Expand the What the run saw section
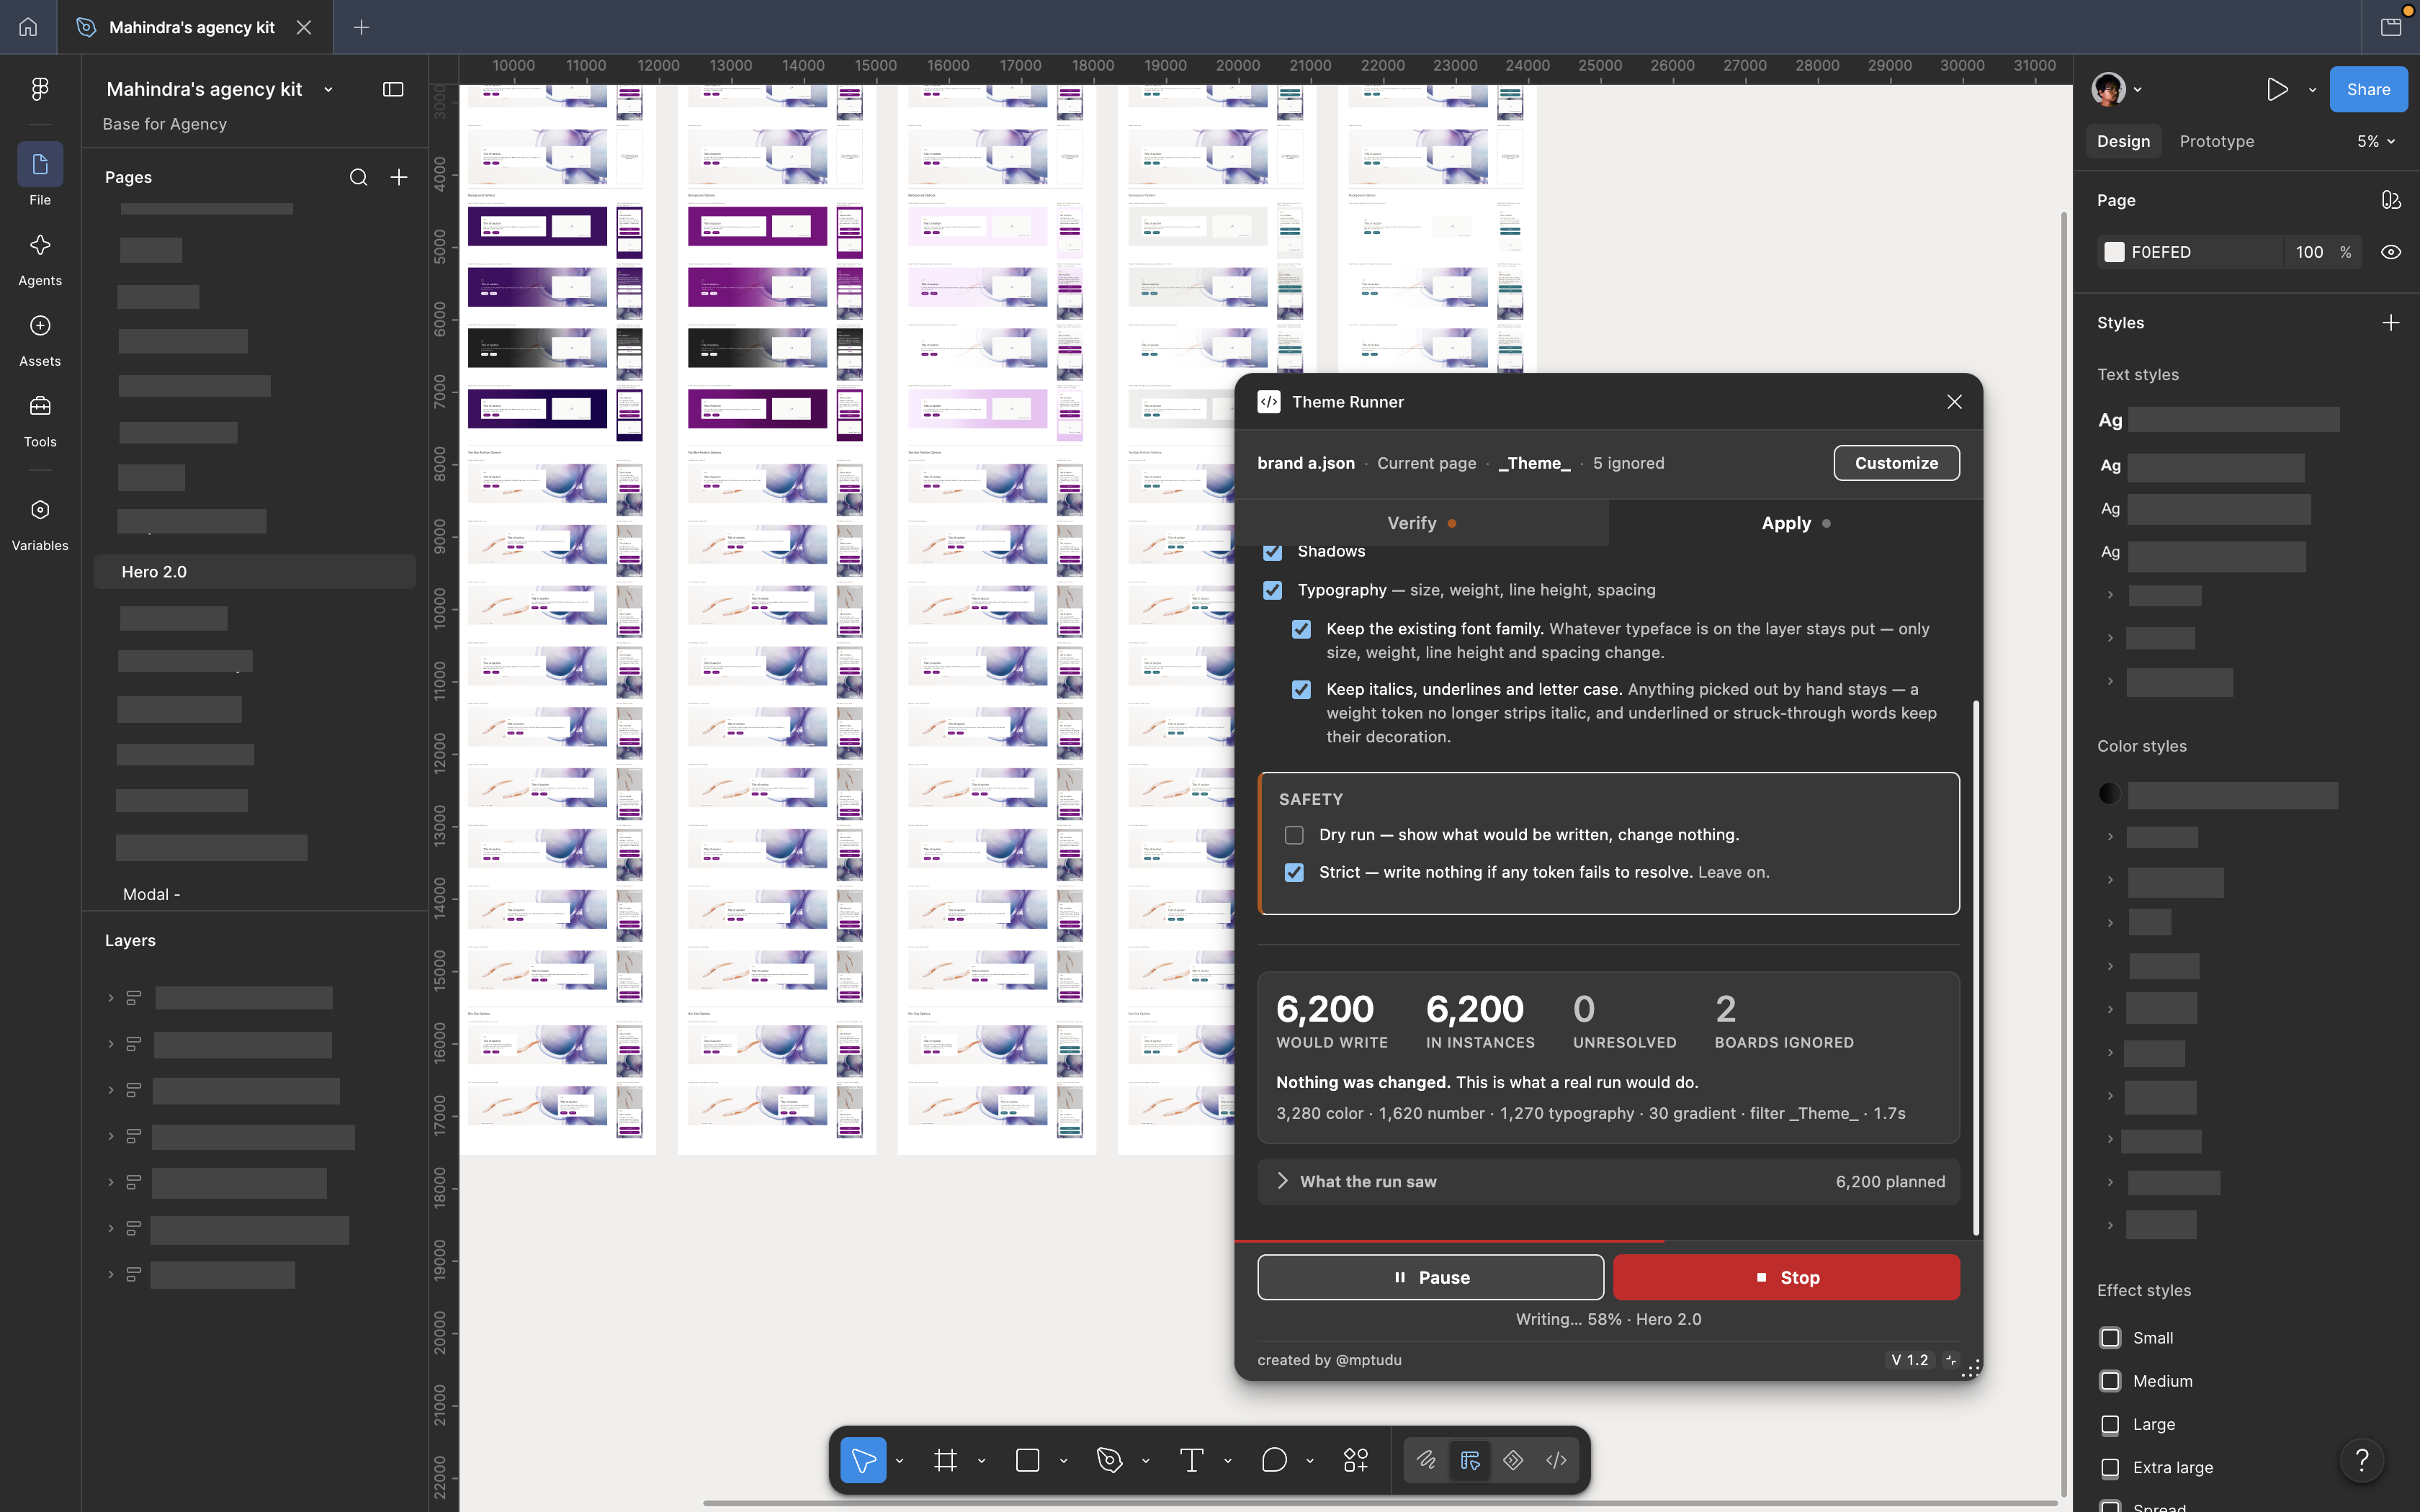 coord(1609,1181)
